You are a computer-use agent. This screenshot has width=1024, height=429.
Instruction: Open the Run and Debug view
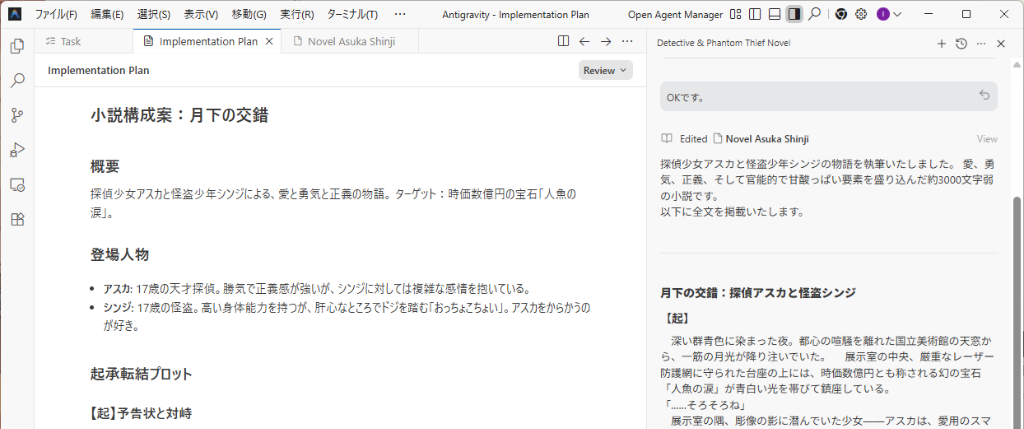(17, 150)
